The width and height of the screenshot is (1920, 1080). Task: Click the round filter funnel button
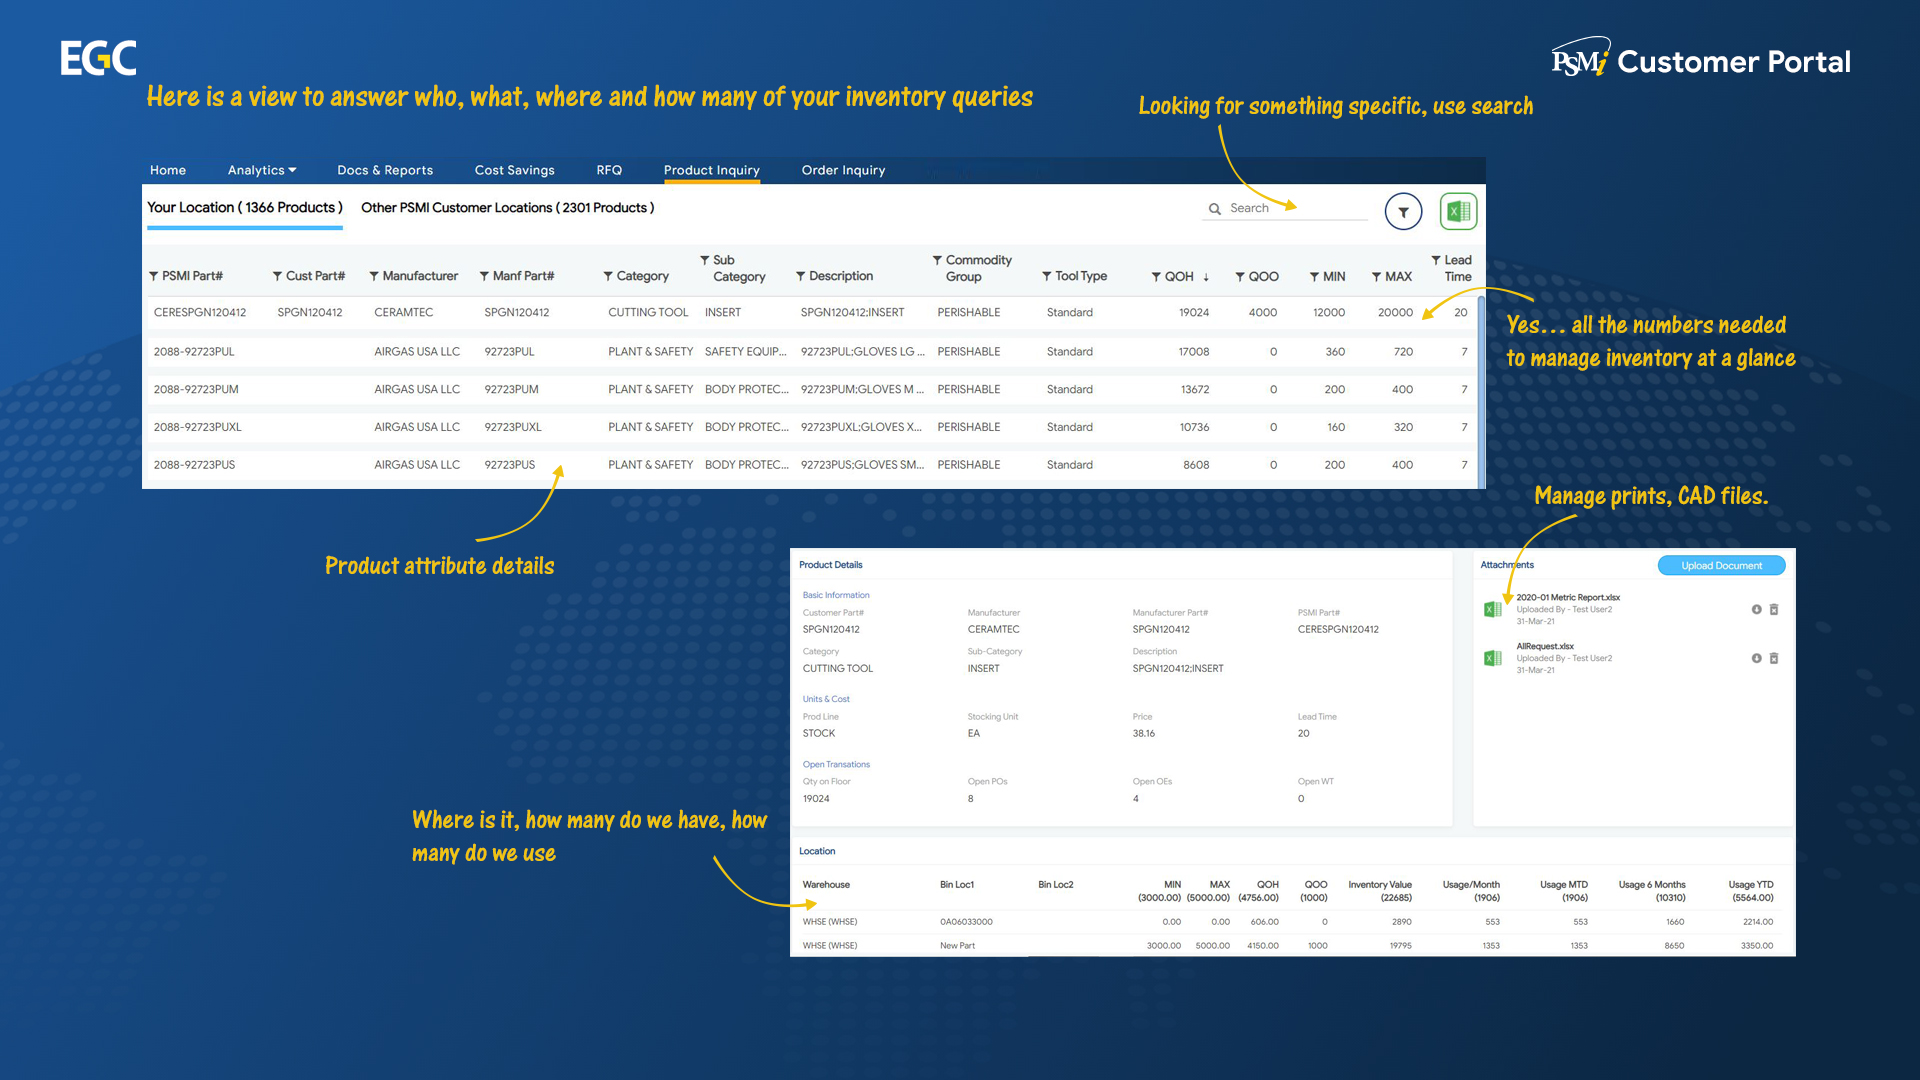tap(1403, 212)
